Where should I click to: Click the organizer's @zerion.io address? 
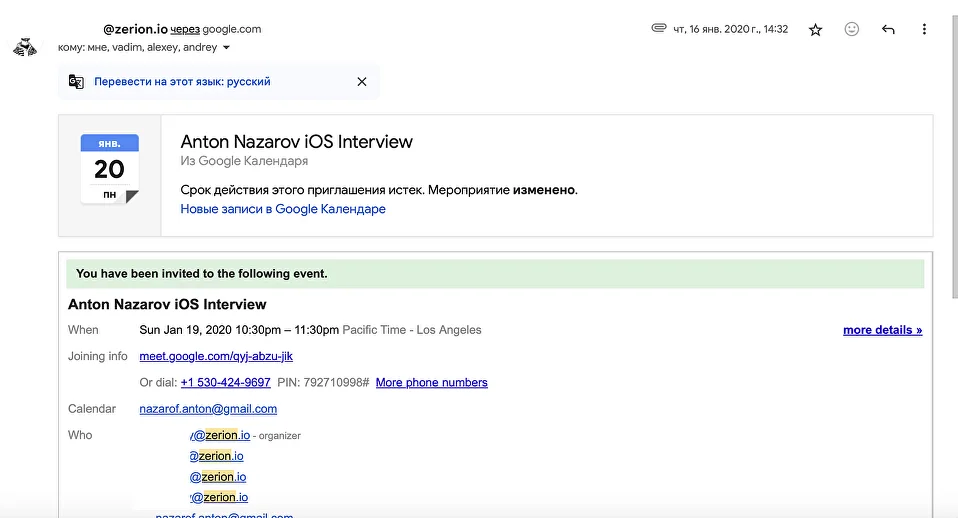click(220, 435)
